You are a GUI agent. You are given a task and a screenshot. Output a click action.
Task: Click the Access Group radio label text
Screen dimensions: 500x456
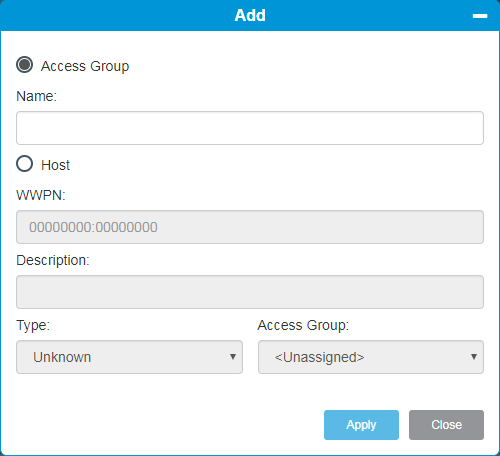tap(85, 66)
